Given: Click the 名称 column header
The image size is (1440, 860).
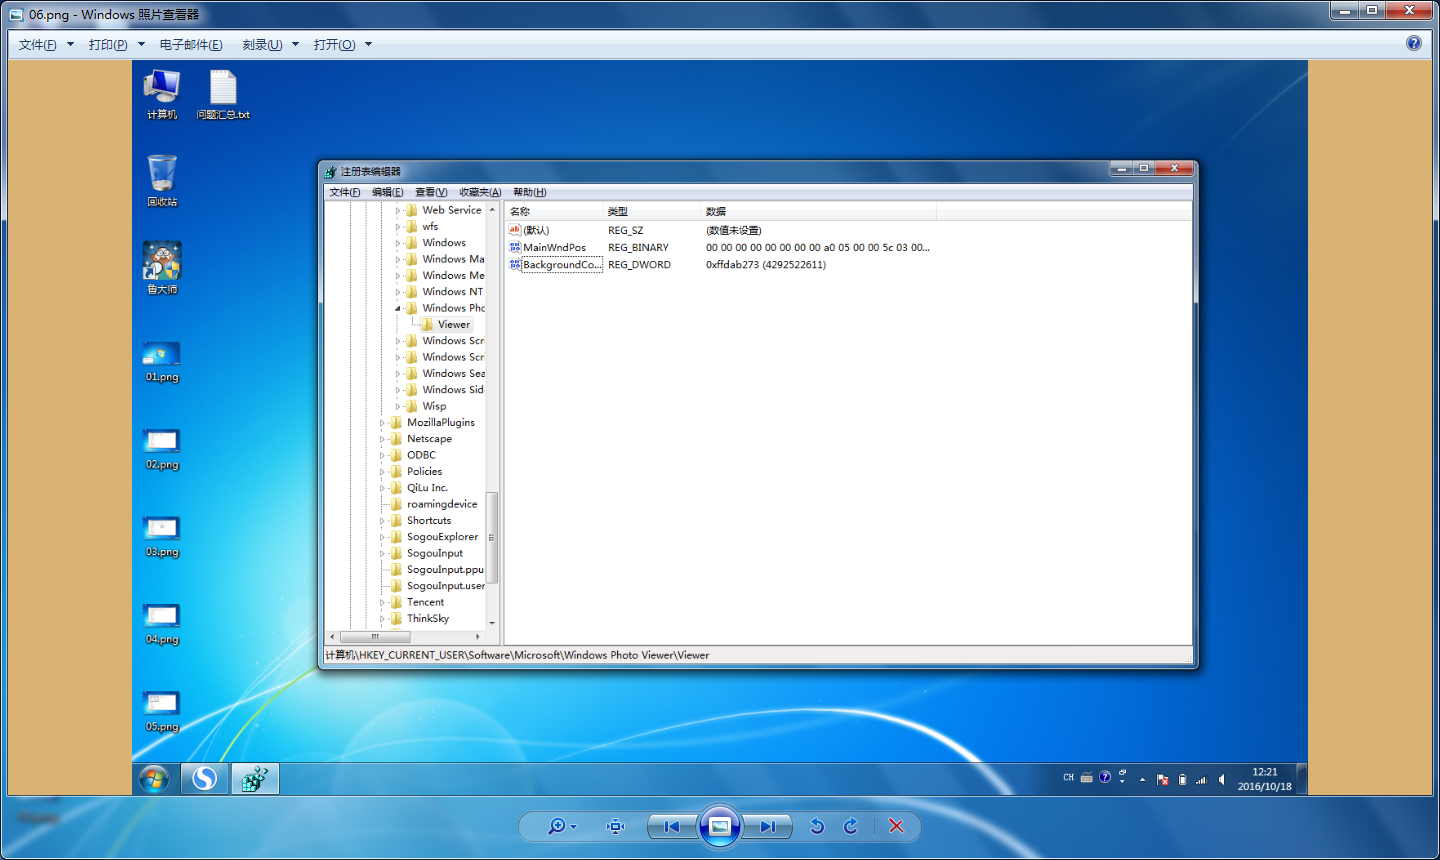Looking at the screenshot, I should point(554,211).
